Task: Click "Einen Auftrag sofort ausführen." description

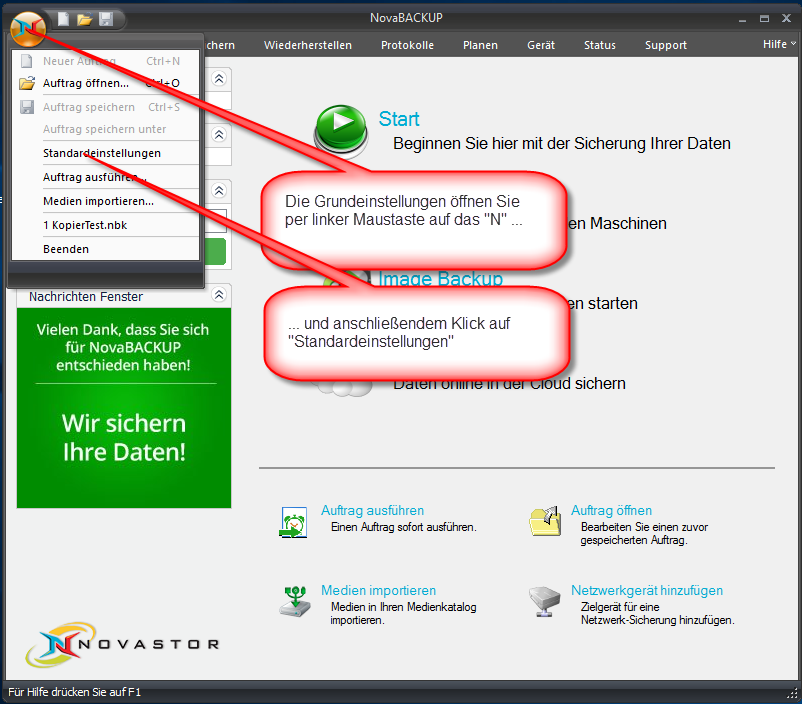Action: pos(404,527)
